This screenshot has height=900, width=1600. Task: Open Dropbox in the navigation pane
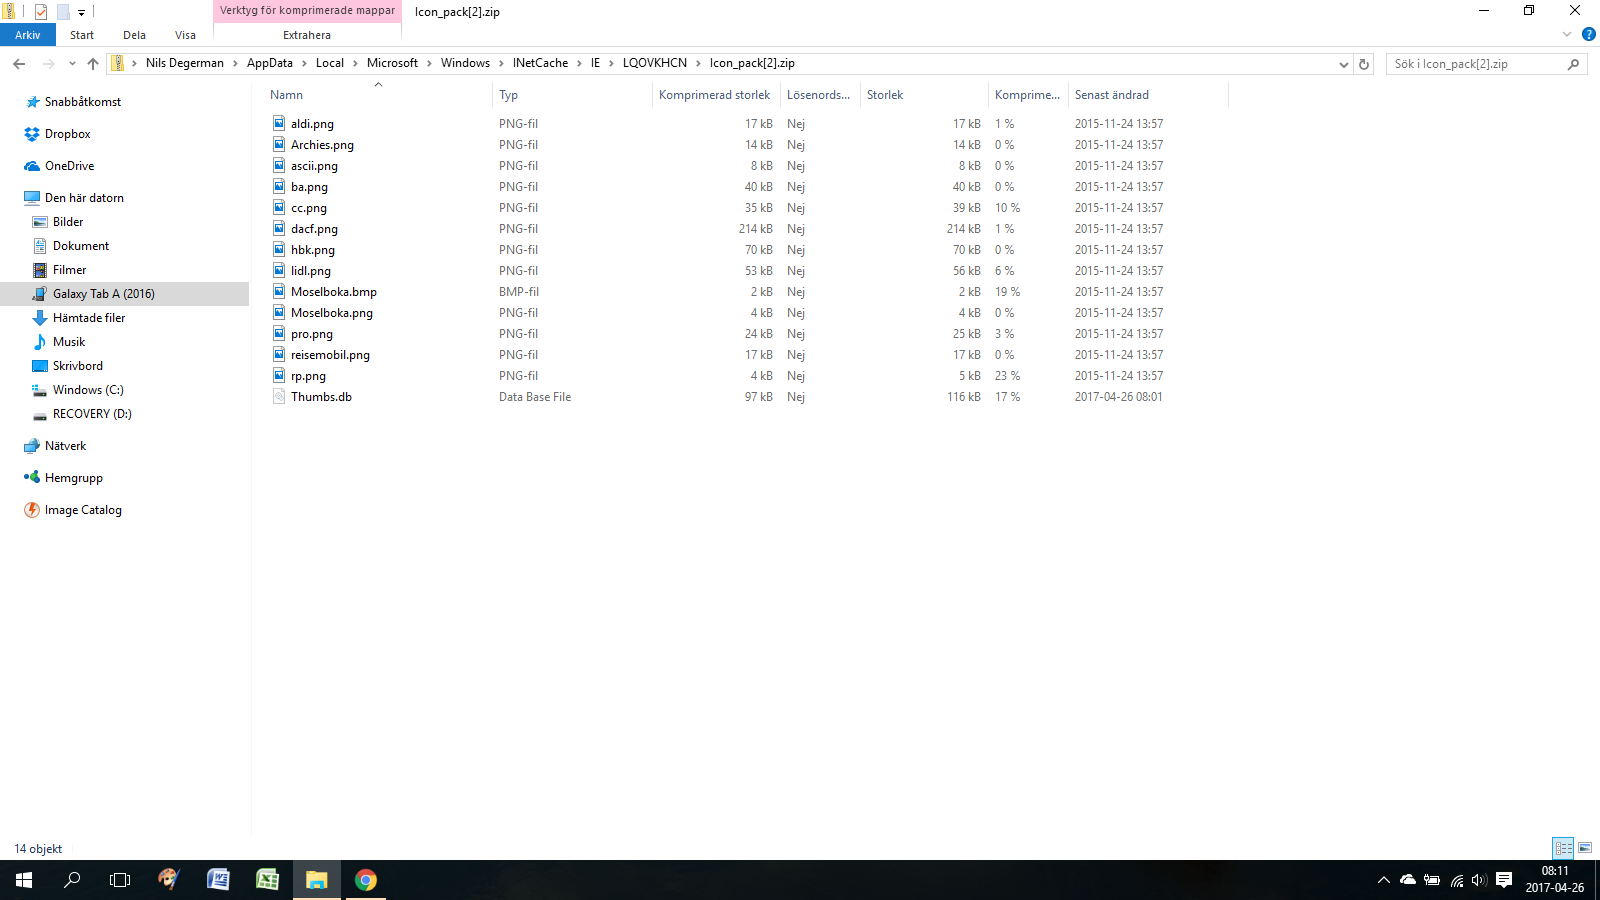(x=67, y=134)
